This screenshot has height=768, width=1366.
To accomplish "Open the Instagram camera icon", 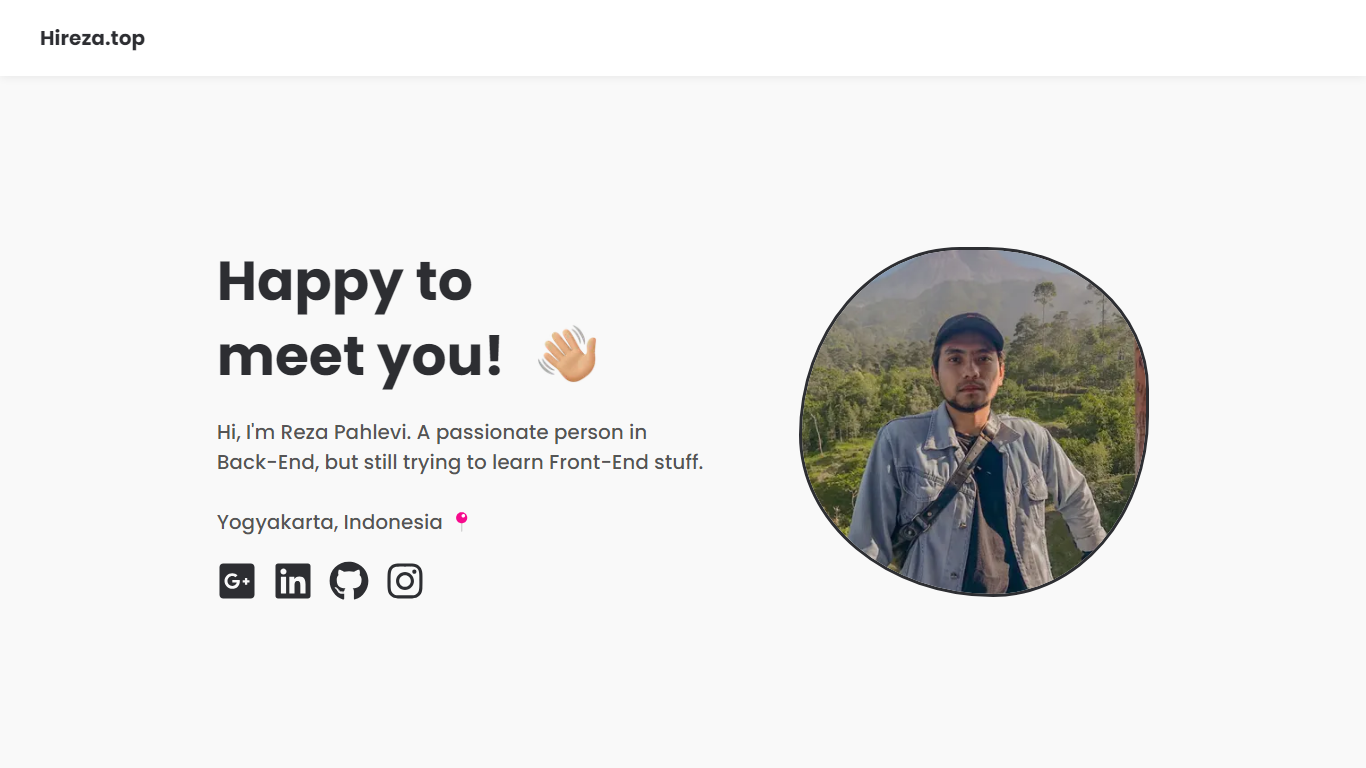I will (405, 581).
